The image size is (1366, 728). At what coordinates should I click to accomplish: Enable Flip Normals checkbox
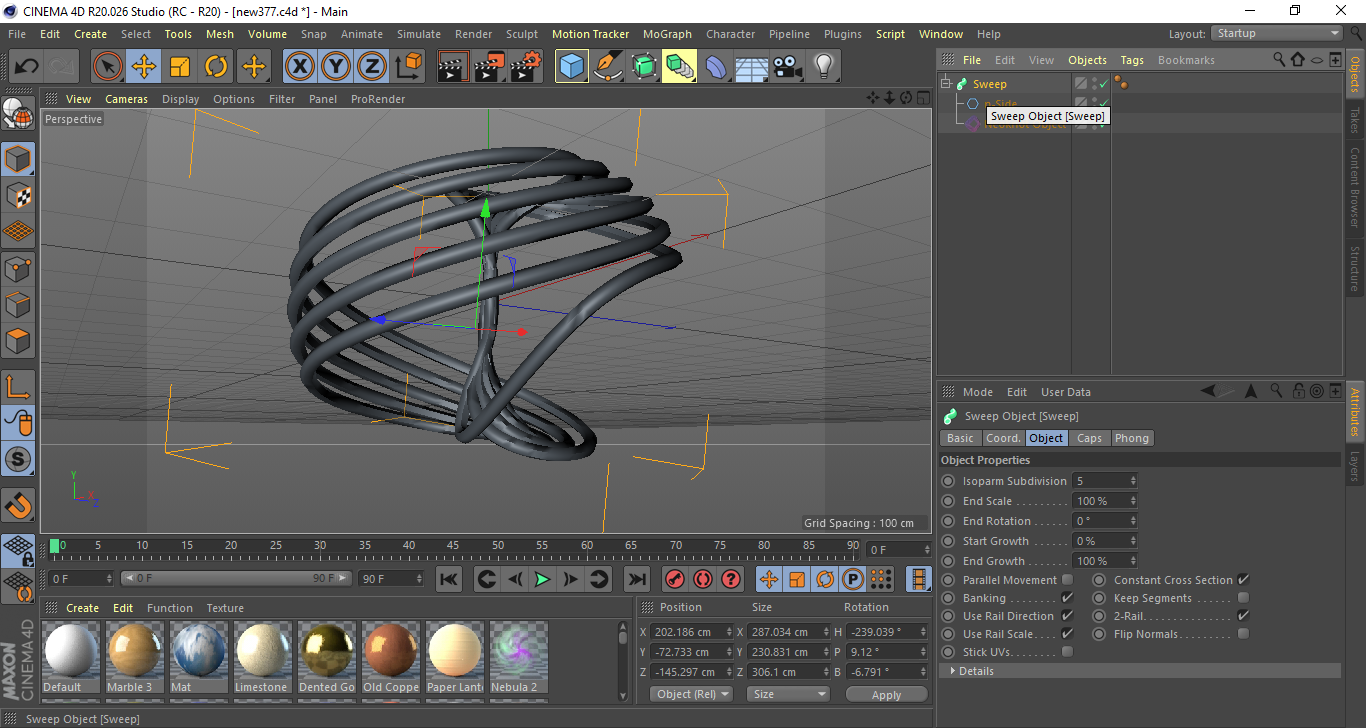pos(1243,634)
